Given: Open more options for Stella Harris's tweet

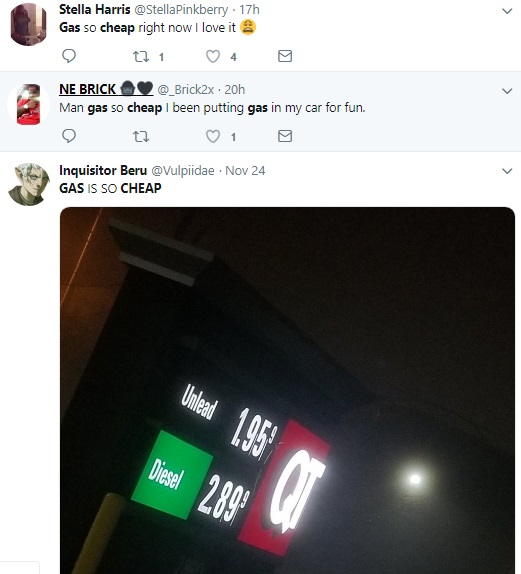Looking at the screenshot, I should [507, 11].
